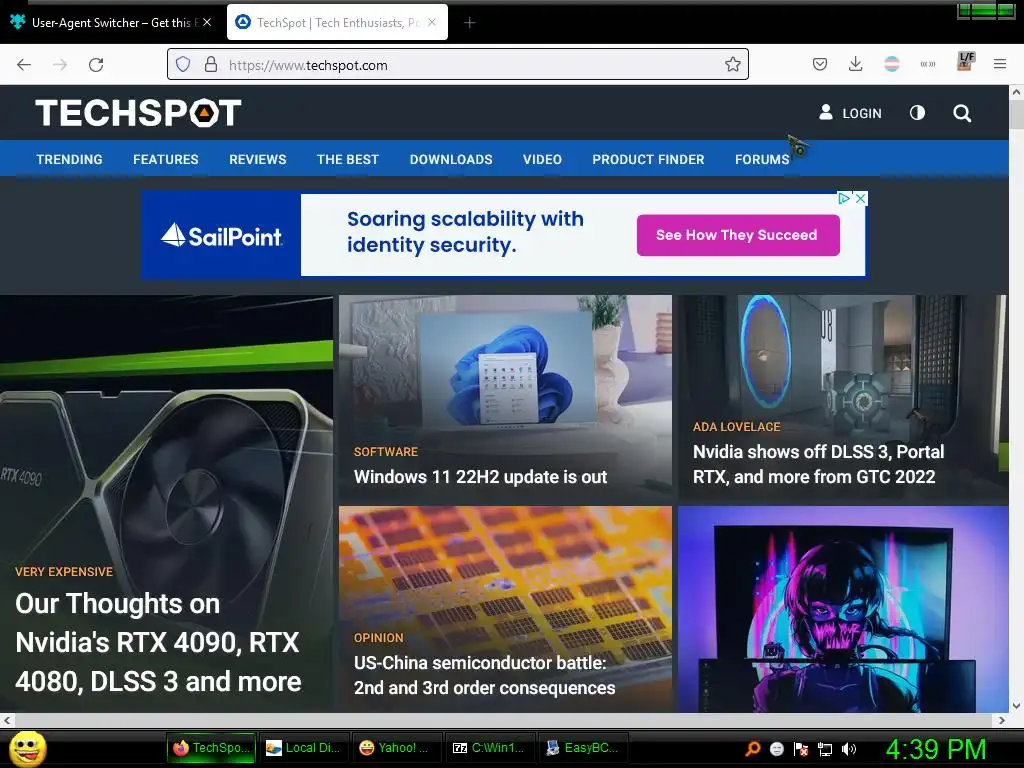
Task: Open the Windows 11 22H2 update article
Action: [481, 477]
